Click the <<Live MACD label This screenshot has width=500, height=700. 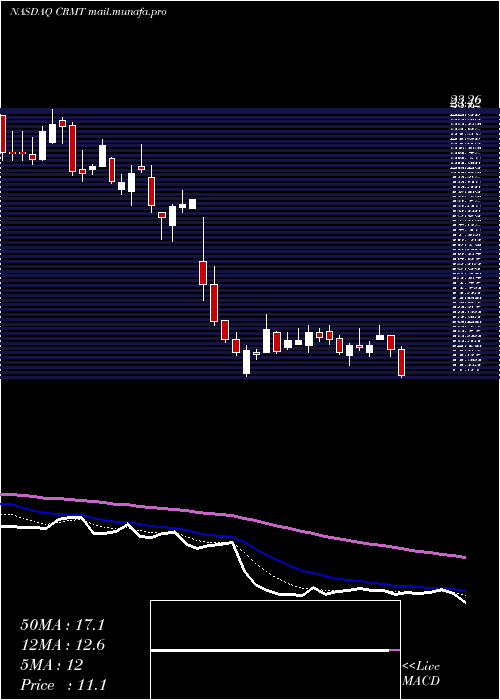(421, 674)
